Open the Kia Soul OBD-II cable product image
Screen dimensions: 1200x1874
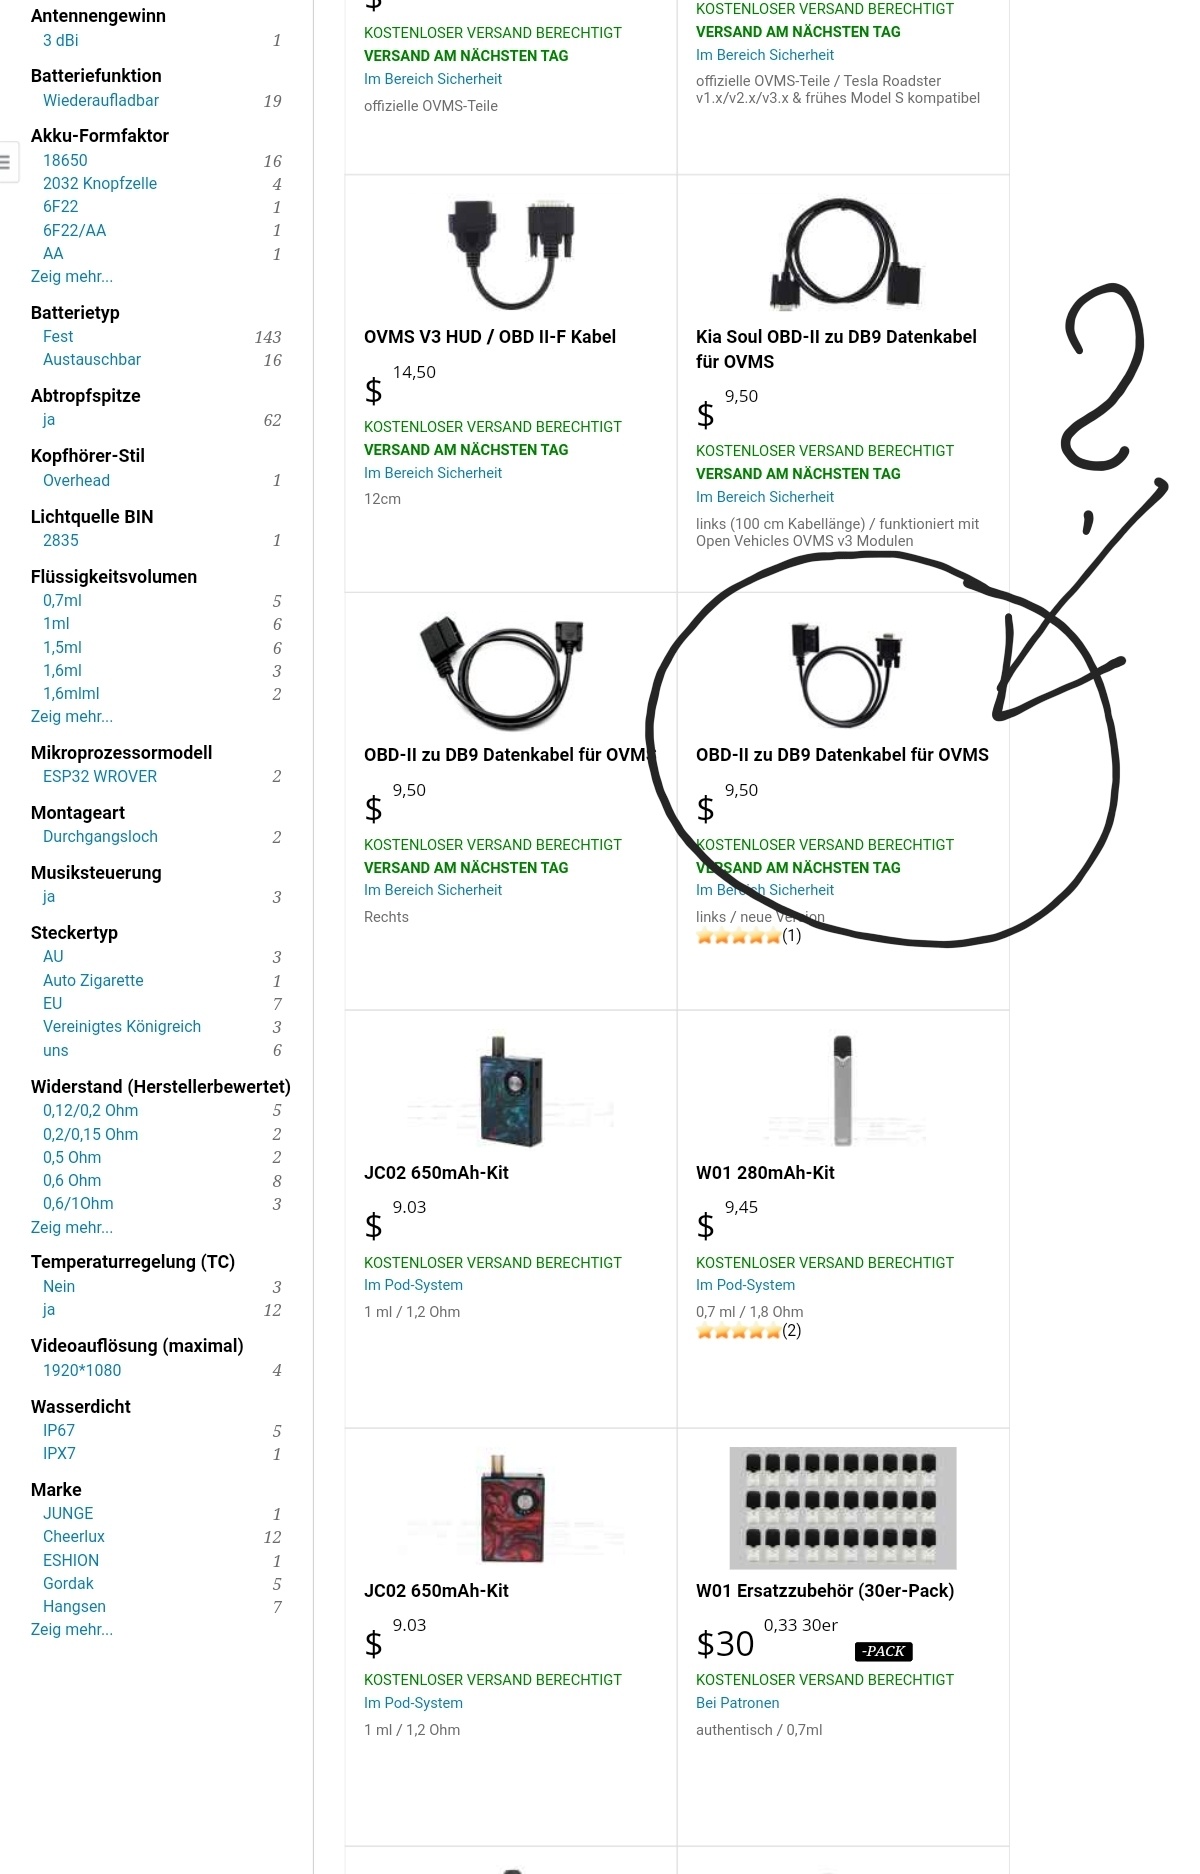tap(843, 252)
